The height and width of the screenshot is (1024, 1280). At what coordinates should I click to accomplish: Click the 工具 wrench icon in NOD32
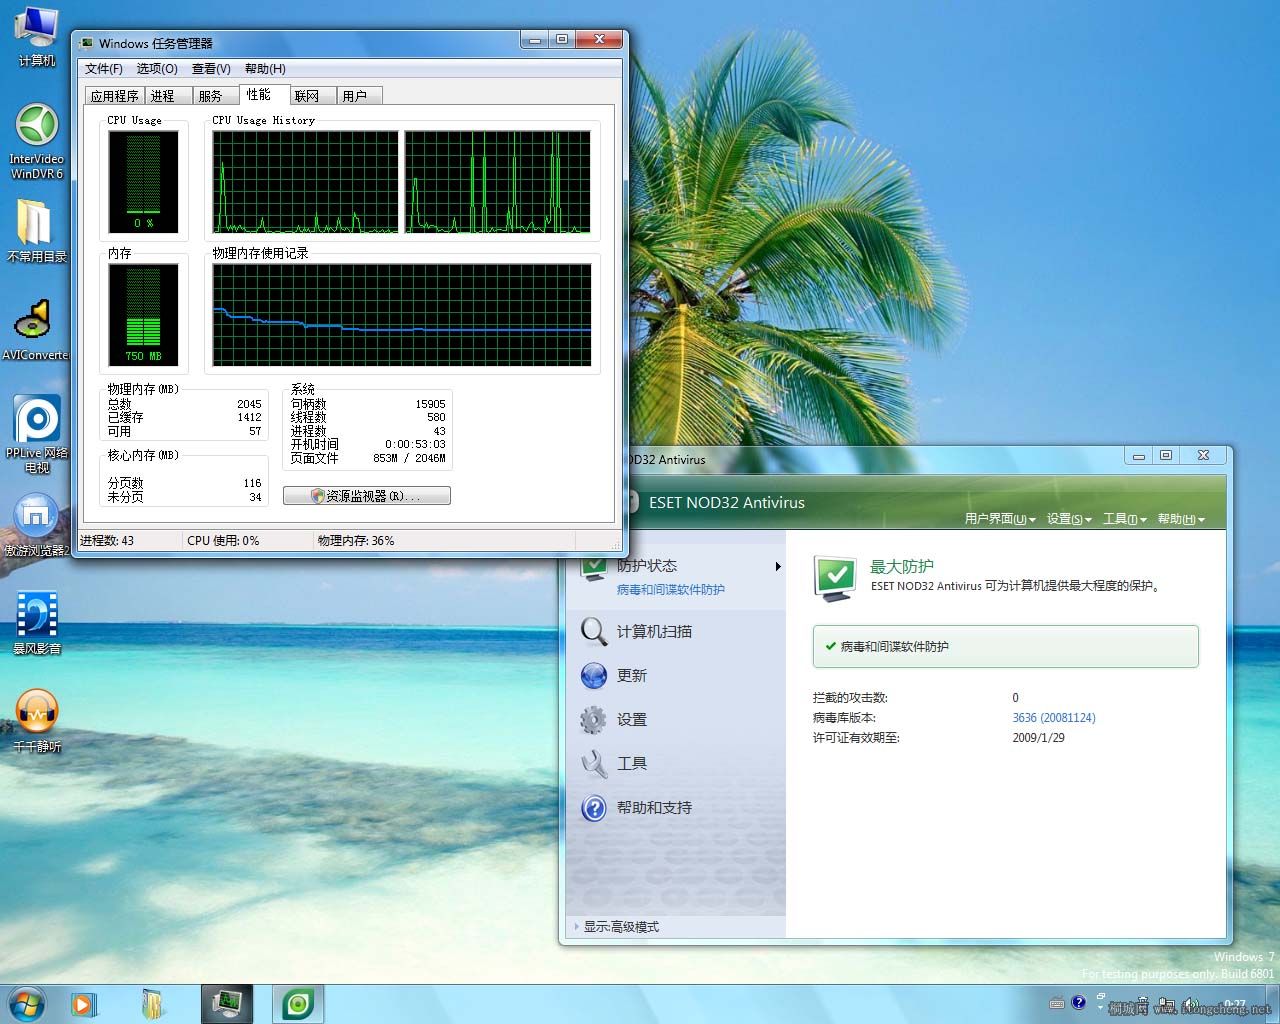coord(594,764)
